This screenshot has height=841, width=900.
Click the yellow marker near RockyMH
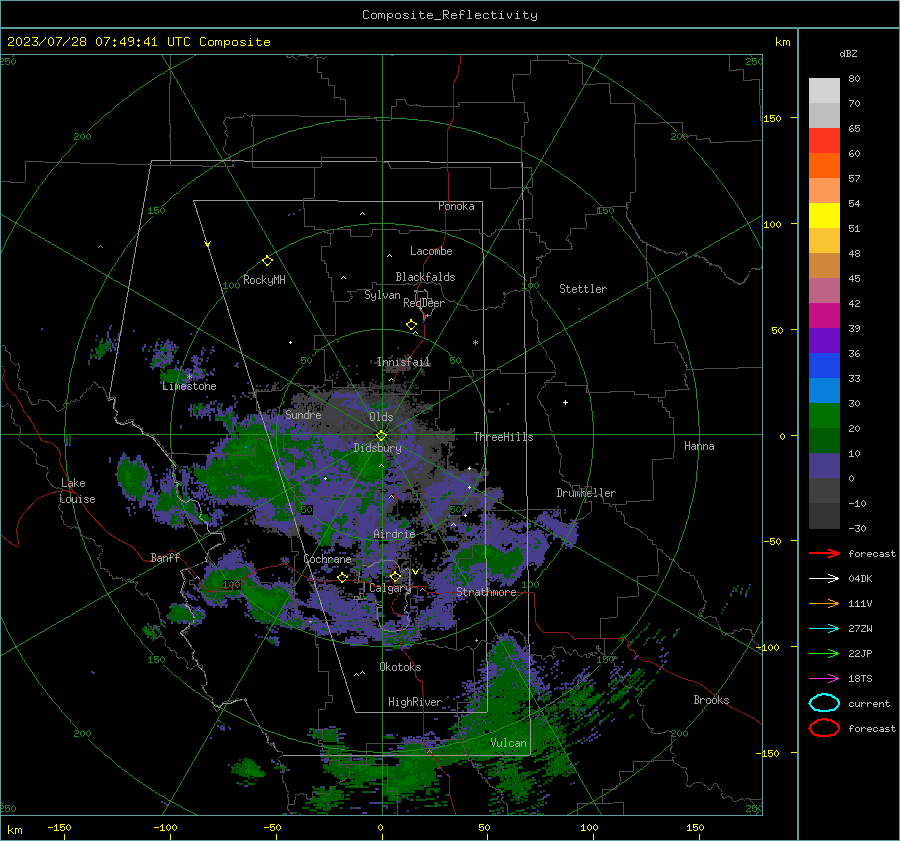(267, 261)
